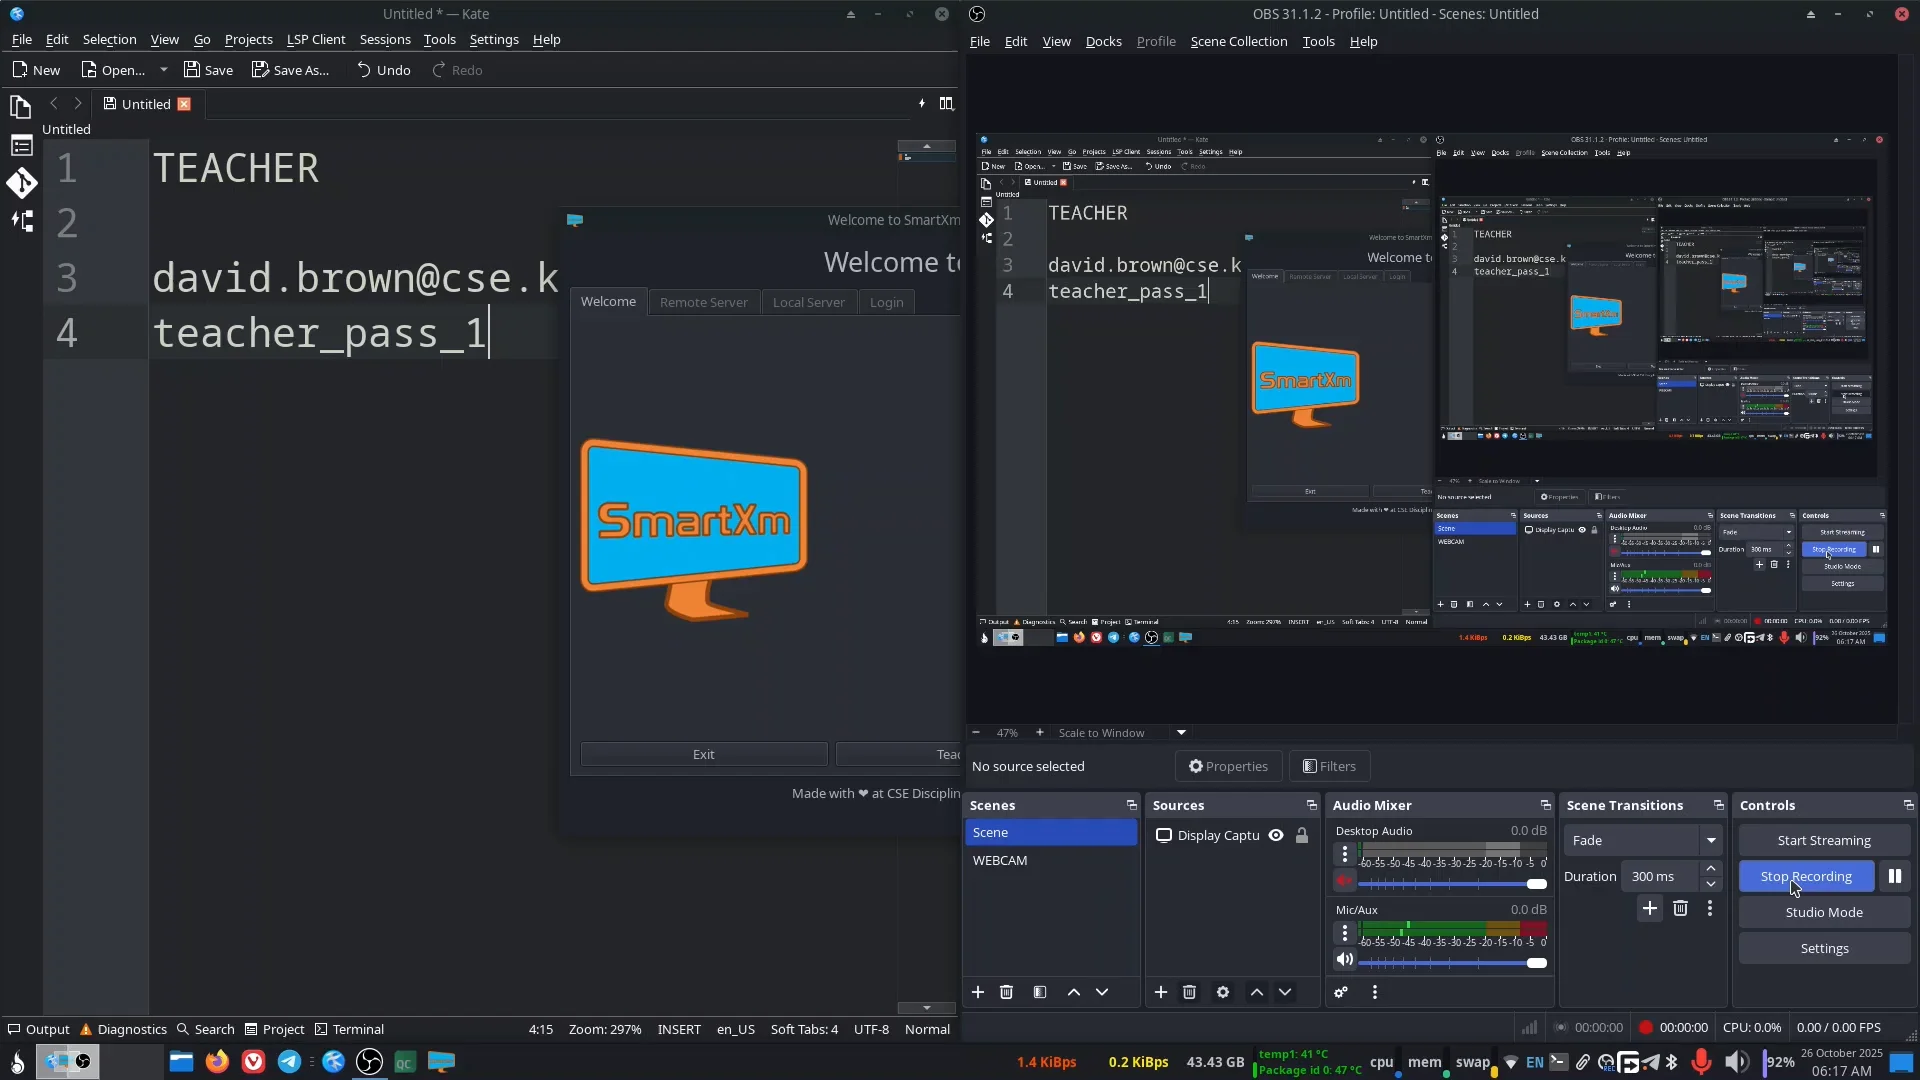The height and width of the screenshot is (1080, 1920).
Task: Open Mic/Aux options three-dot menu
Action: click(1345, 932)
